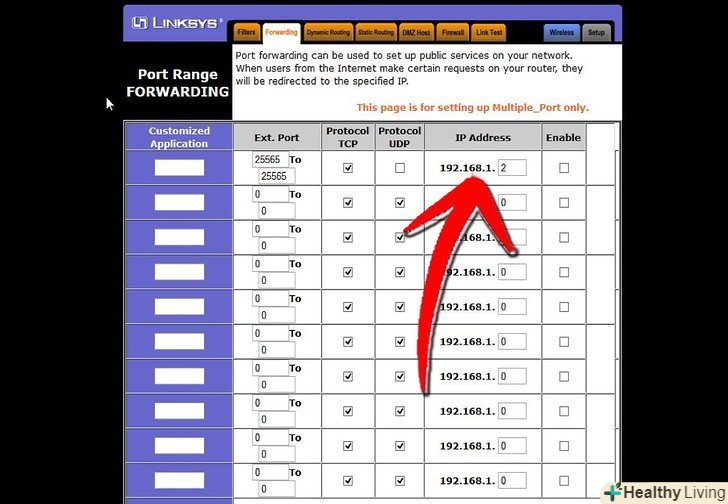The image size is (728, 504).
Task: Select the Forwarding tab
Action: (281, 32)
